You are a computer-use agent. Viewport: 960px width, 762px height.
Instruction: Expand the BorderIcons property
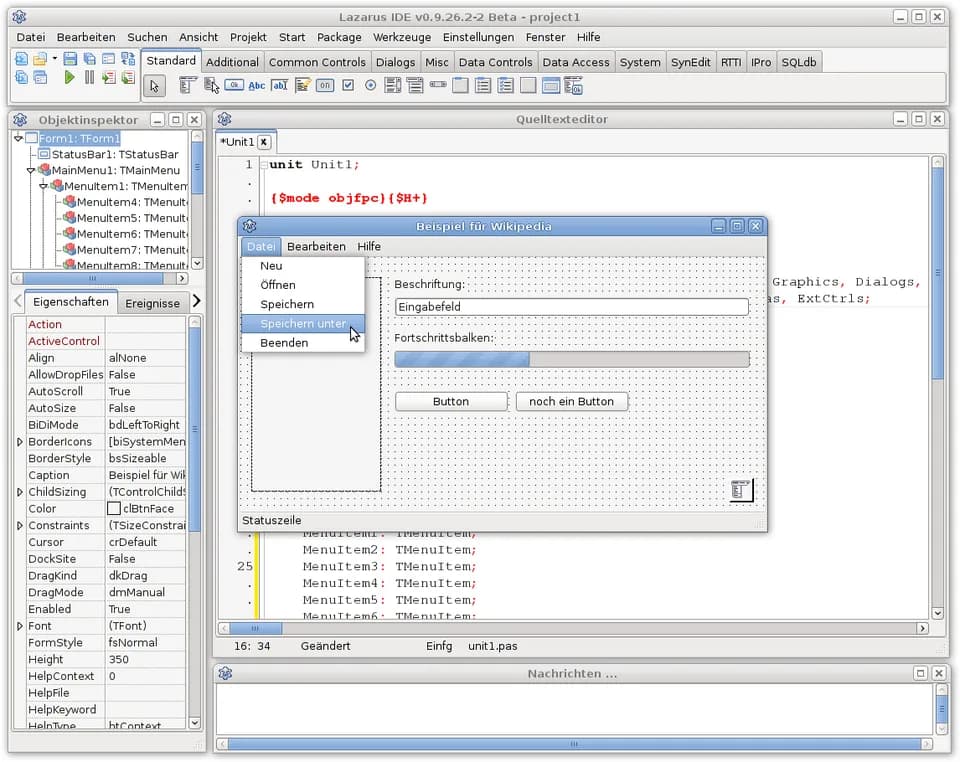(x=19, y=442)
